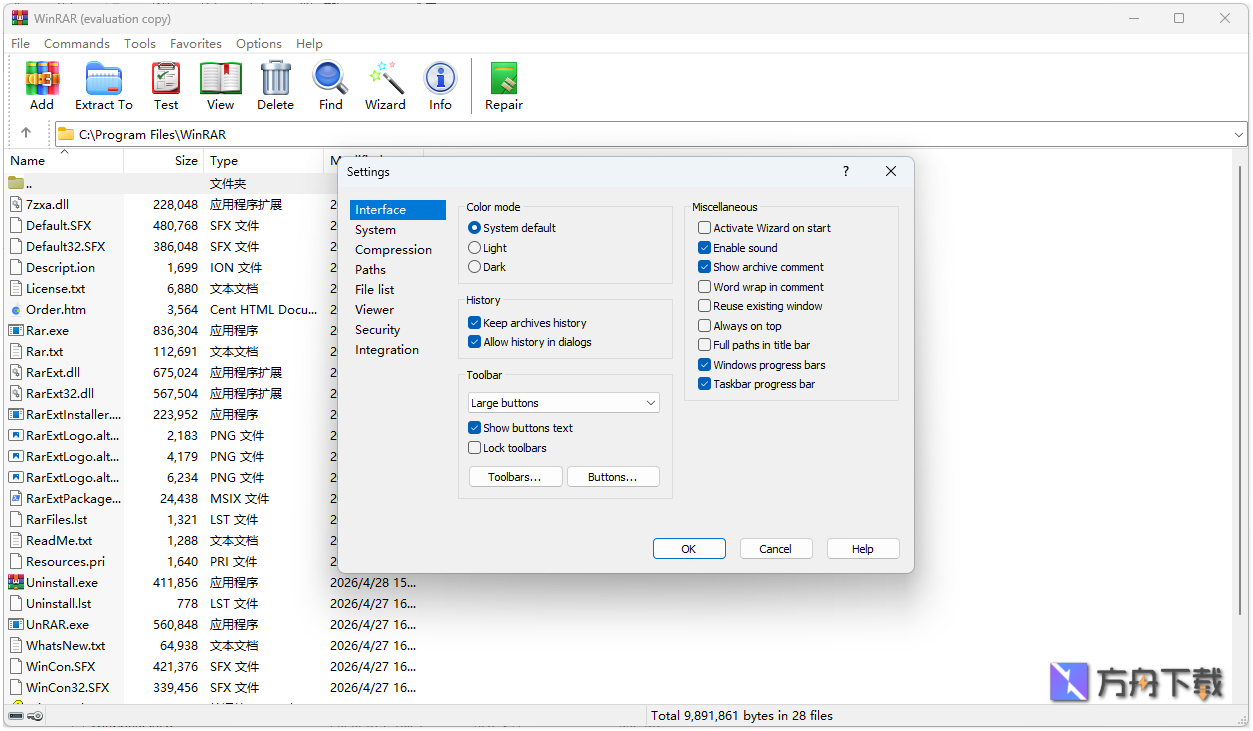
Task: Choose the Dark color mode
Action: tap(488, 267)
